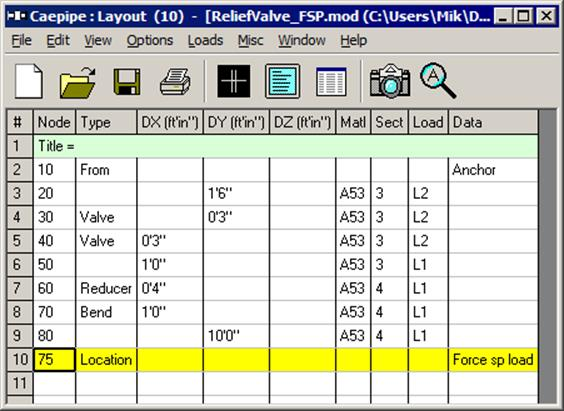Click the Data column header
Image resolution: width=564 pixels, height=411 pixels.
point(493,122)
